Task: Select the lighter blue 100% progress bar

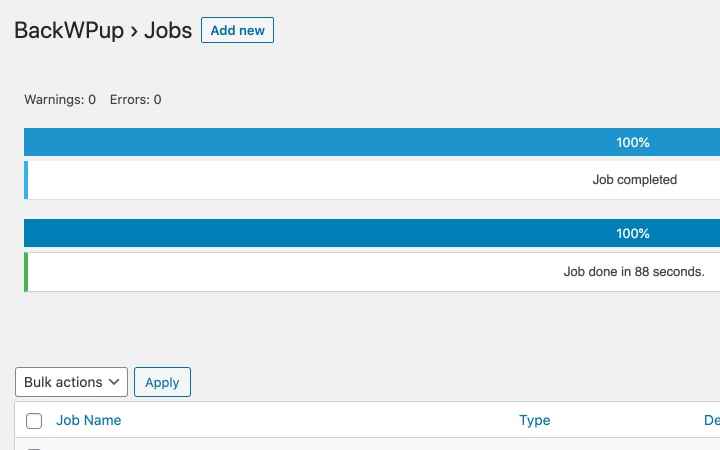Action: (x=372, y=142)
